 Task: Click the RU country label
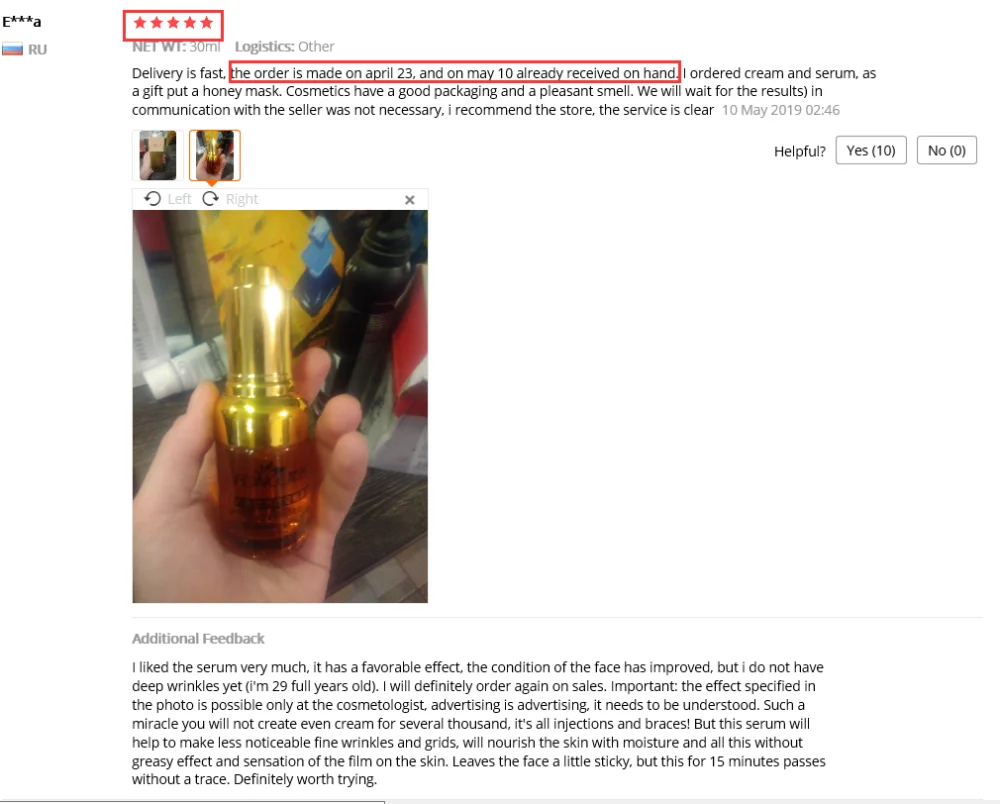click(x=37, y=50)
